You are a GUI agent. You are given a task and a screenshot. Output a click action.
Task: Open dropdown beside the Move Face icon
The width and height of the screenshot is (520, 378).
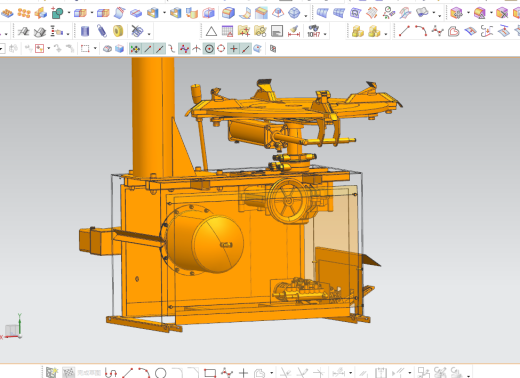468,13
